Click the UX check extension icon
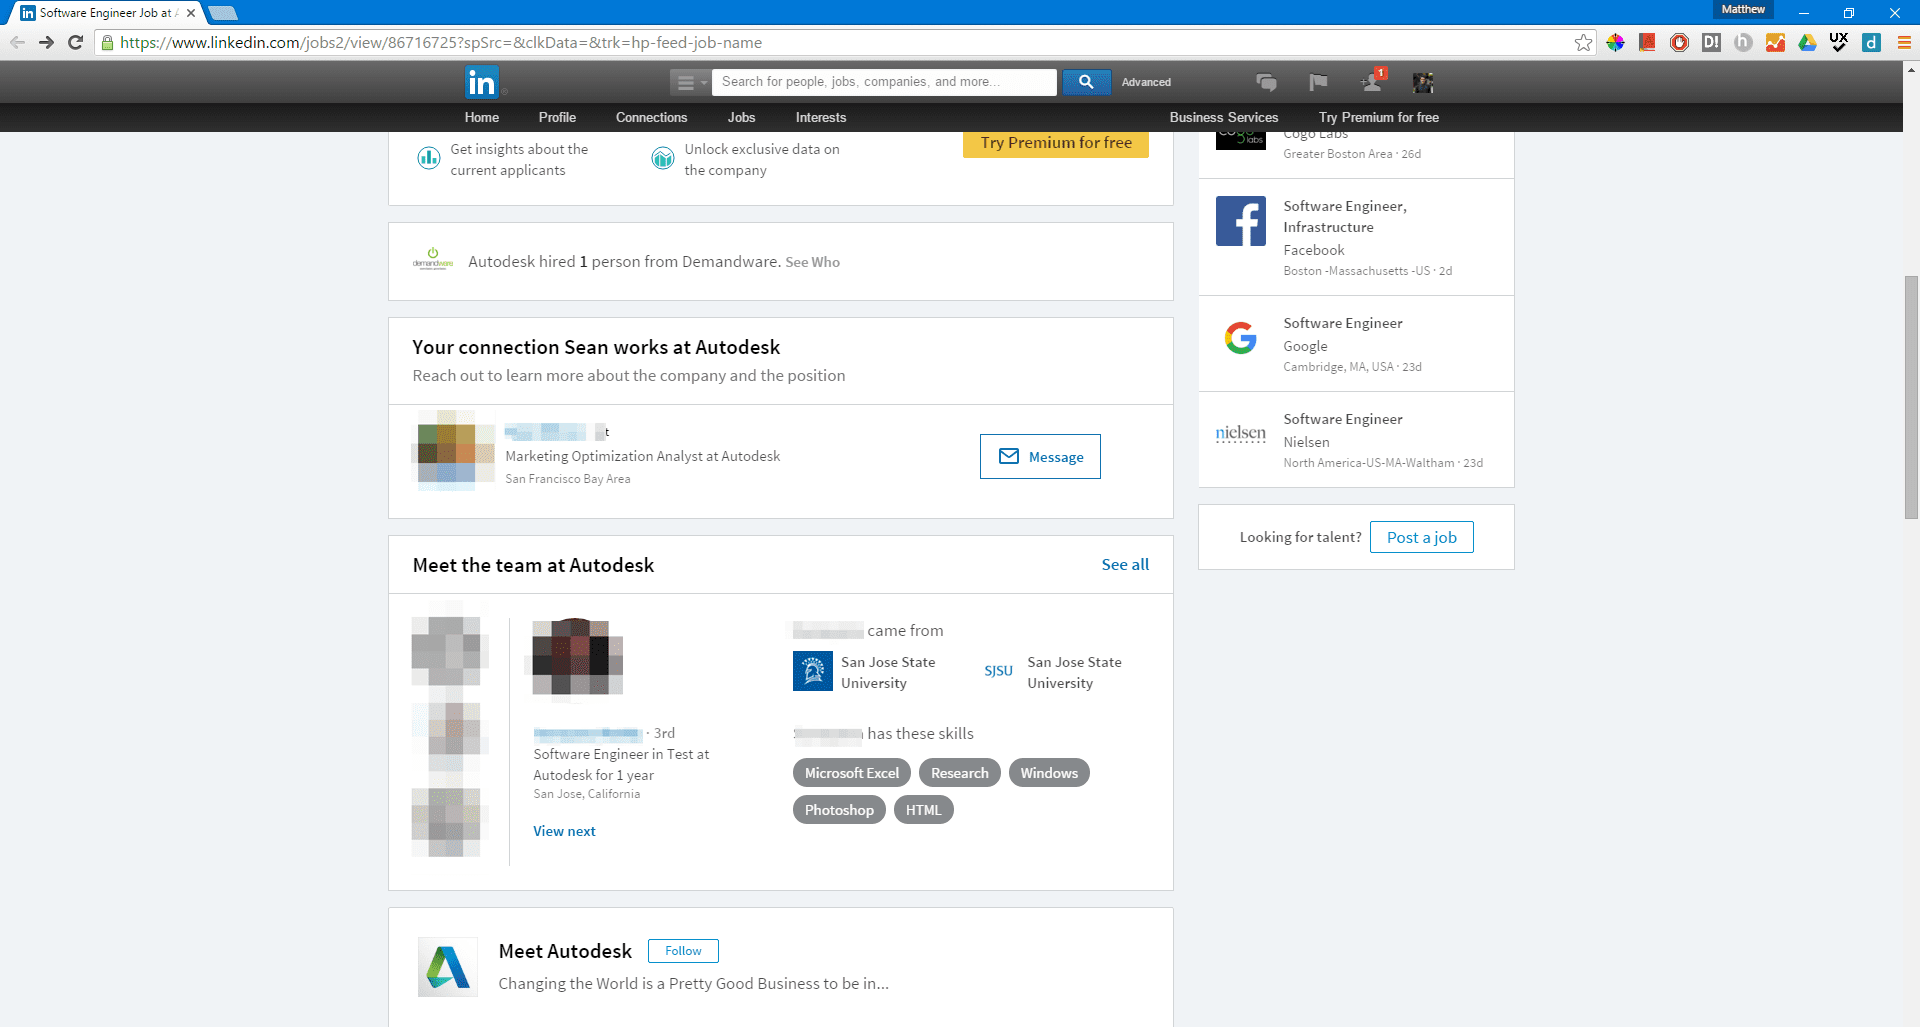The image size is (1920, 1027). pyautogui.click(x=1839, y=42)
